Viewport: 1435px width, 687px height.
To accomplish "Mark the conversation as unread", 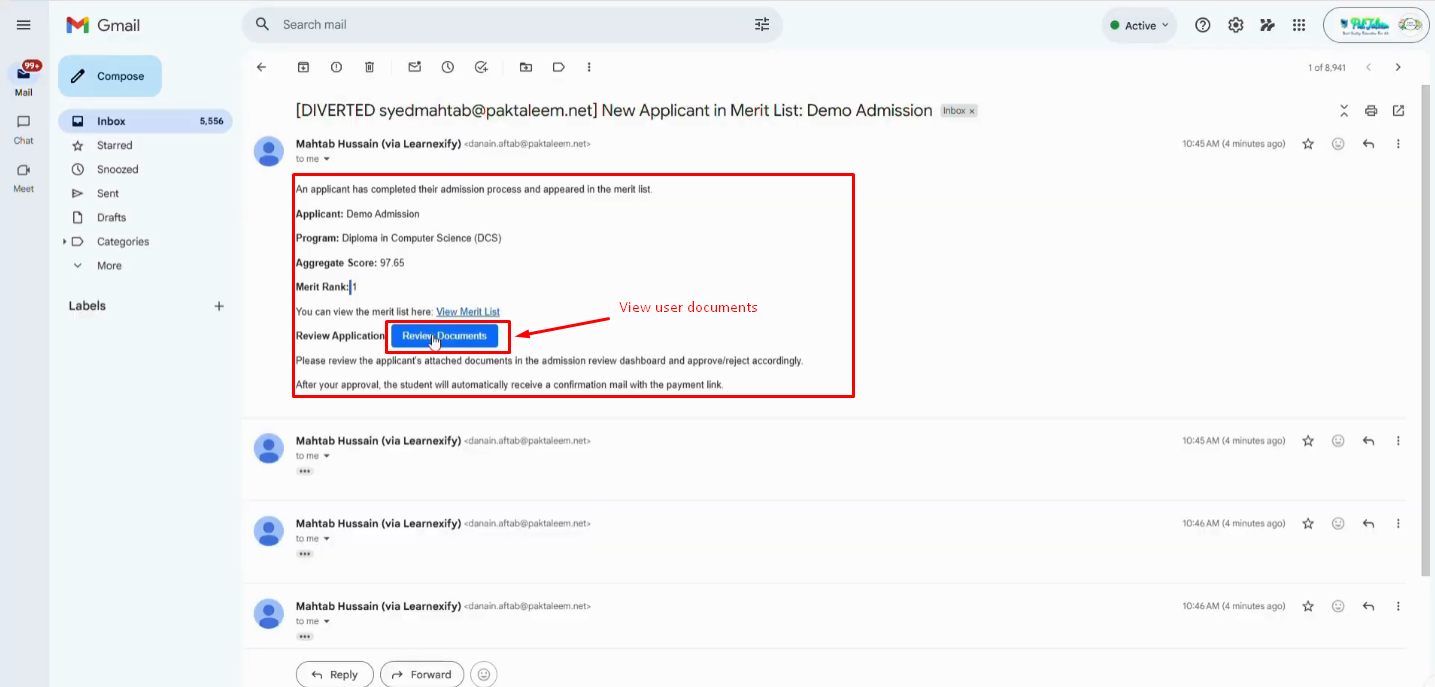I will click(414, 67).
